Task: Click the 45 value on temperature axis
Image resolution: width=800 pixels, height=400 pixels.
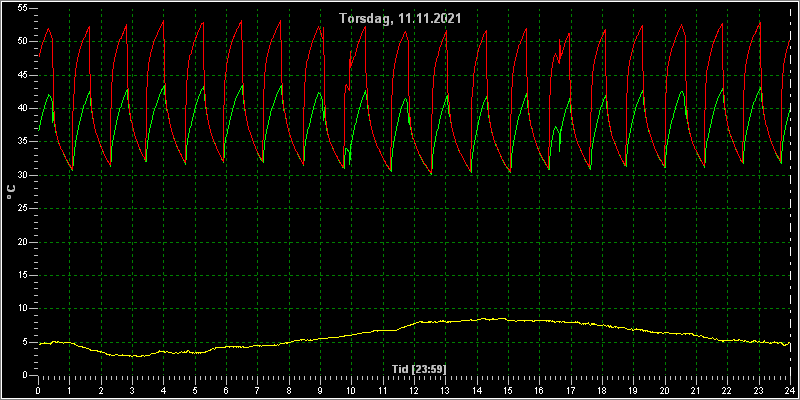Action: [23, 75]
